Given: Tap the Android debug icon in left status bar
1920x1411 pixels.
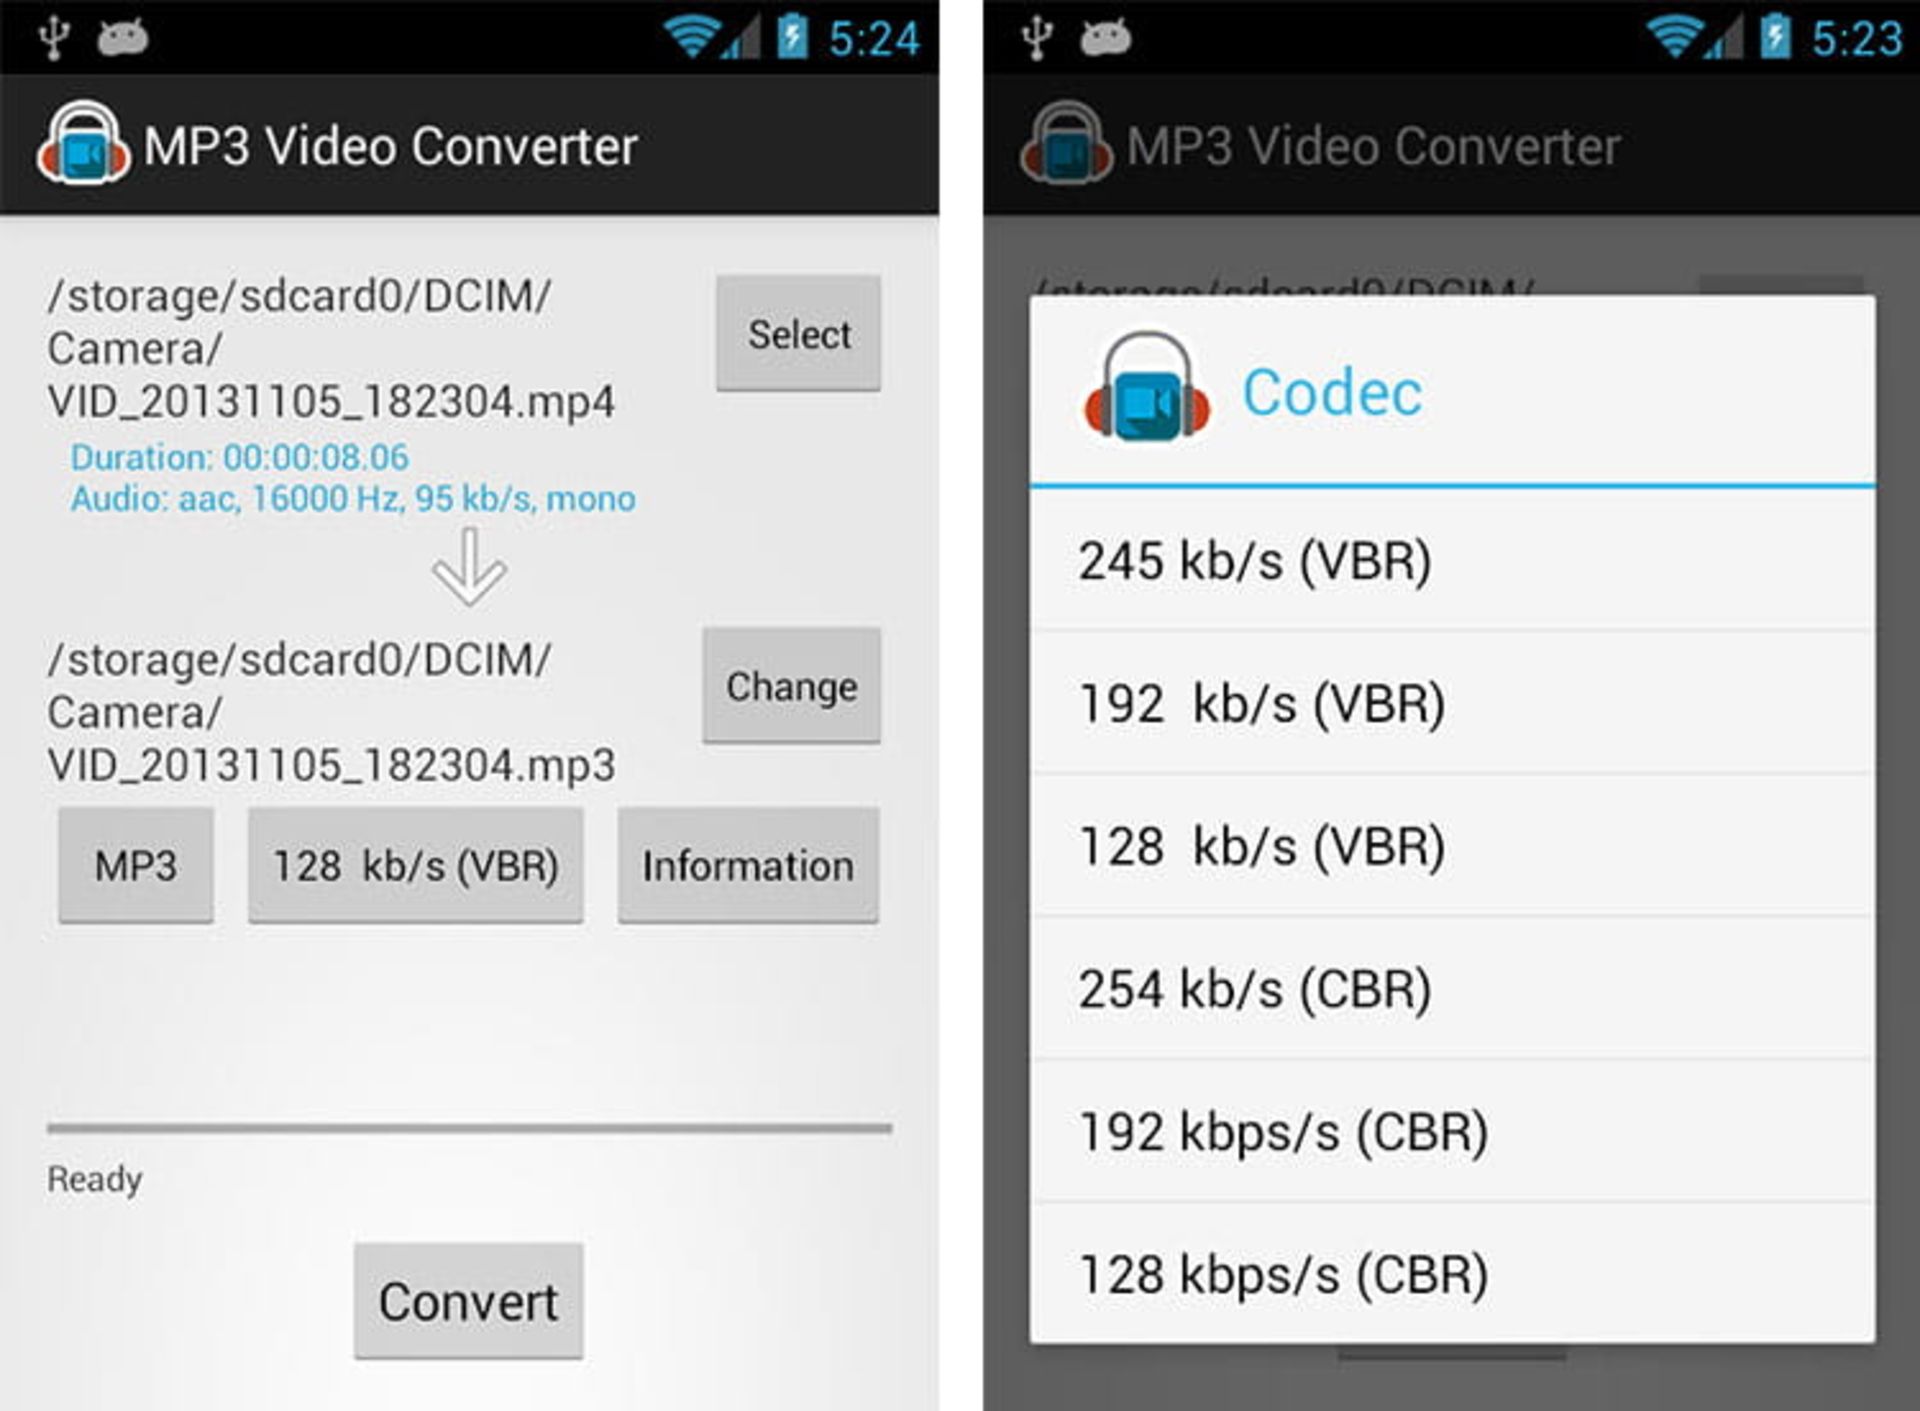Looking at the screenshot, I should pyautogui.click(x=122, y=38).
